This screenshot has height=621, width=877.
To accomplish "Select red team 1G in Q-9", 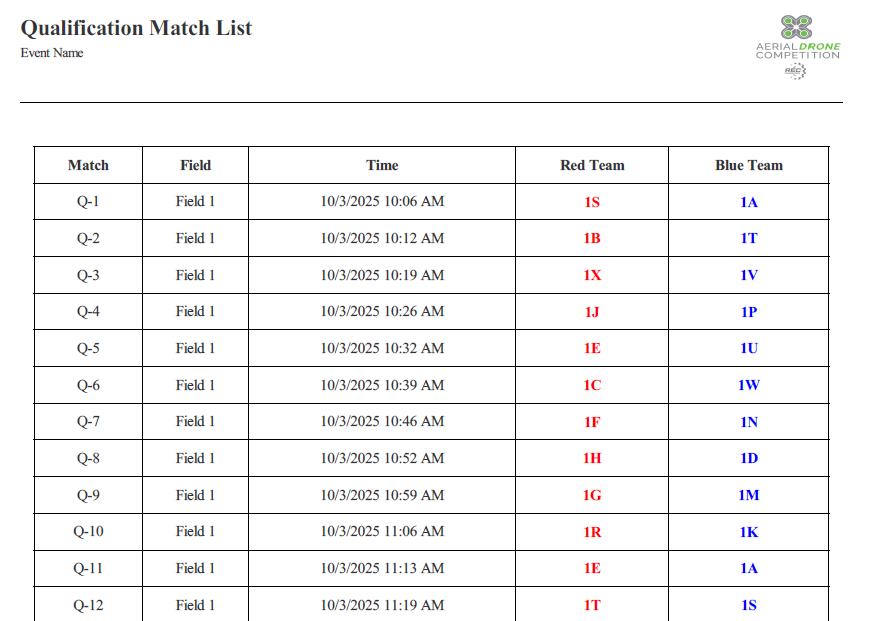I will pyautogui.click(x=592, y=495).
